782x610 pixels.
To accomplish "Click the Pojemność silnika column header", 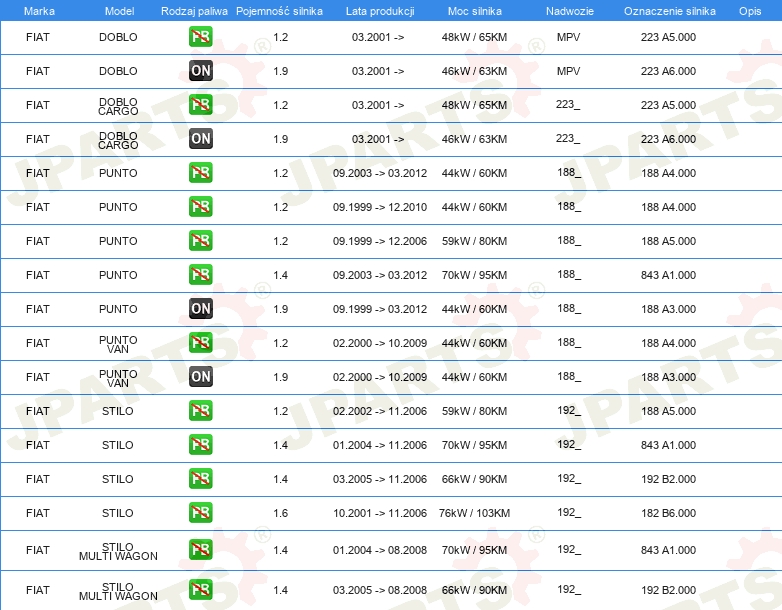I will [279, 11].
